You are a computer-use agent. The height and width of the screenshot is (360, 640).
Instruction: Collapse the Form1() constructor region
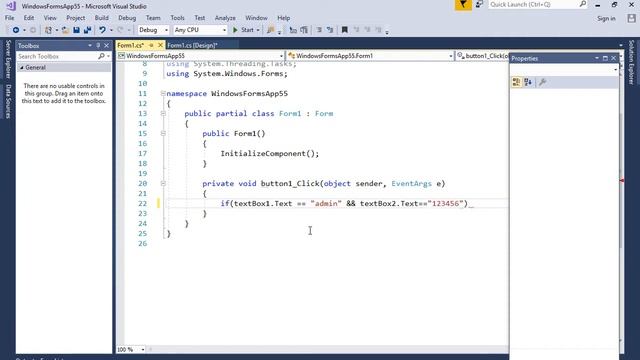point(163,133)
